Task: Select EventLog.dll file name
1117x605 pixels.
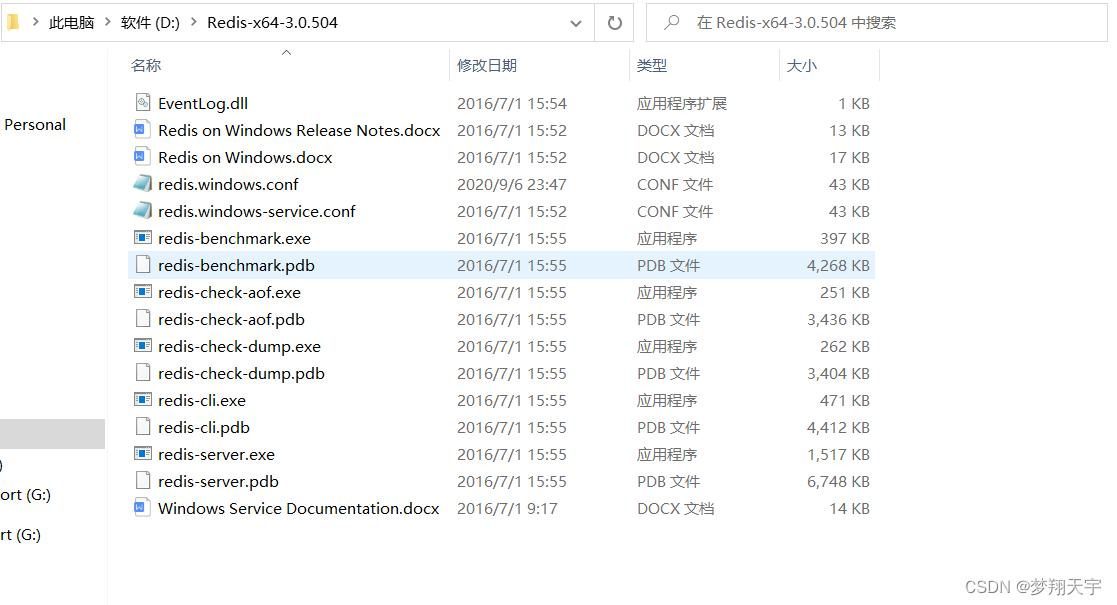Action: pos(203,103)
